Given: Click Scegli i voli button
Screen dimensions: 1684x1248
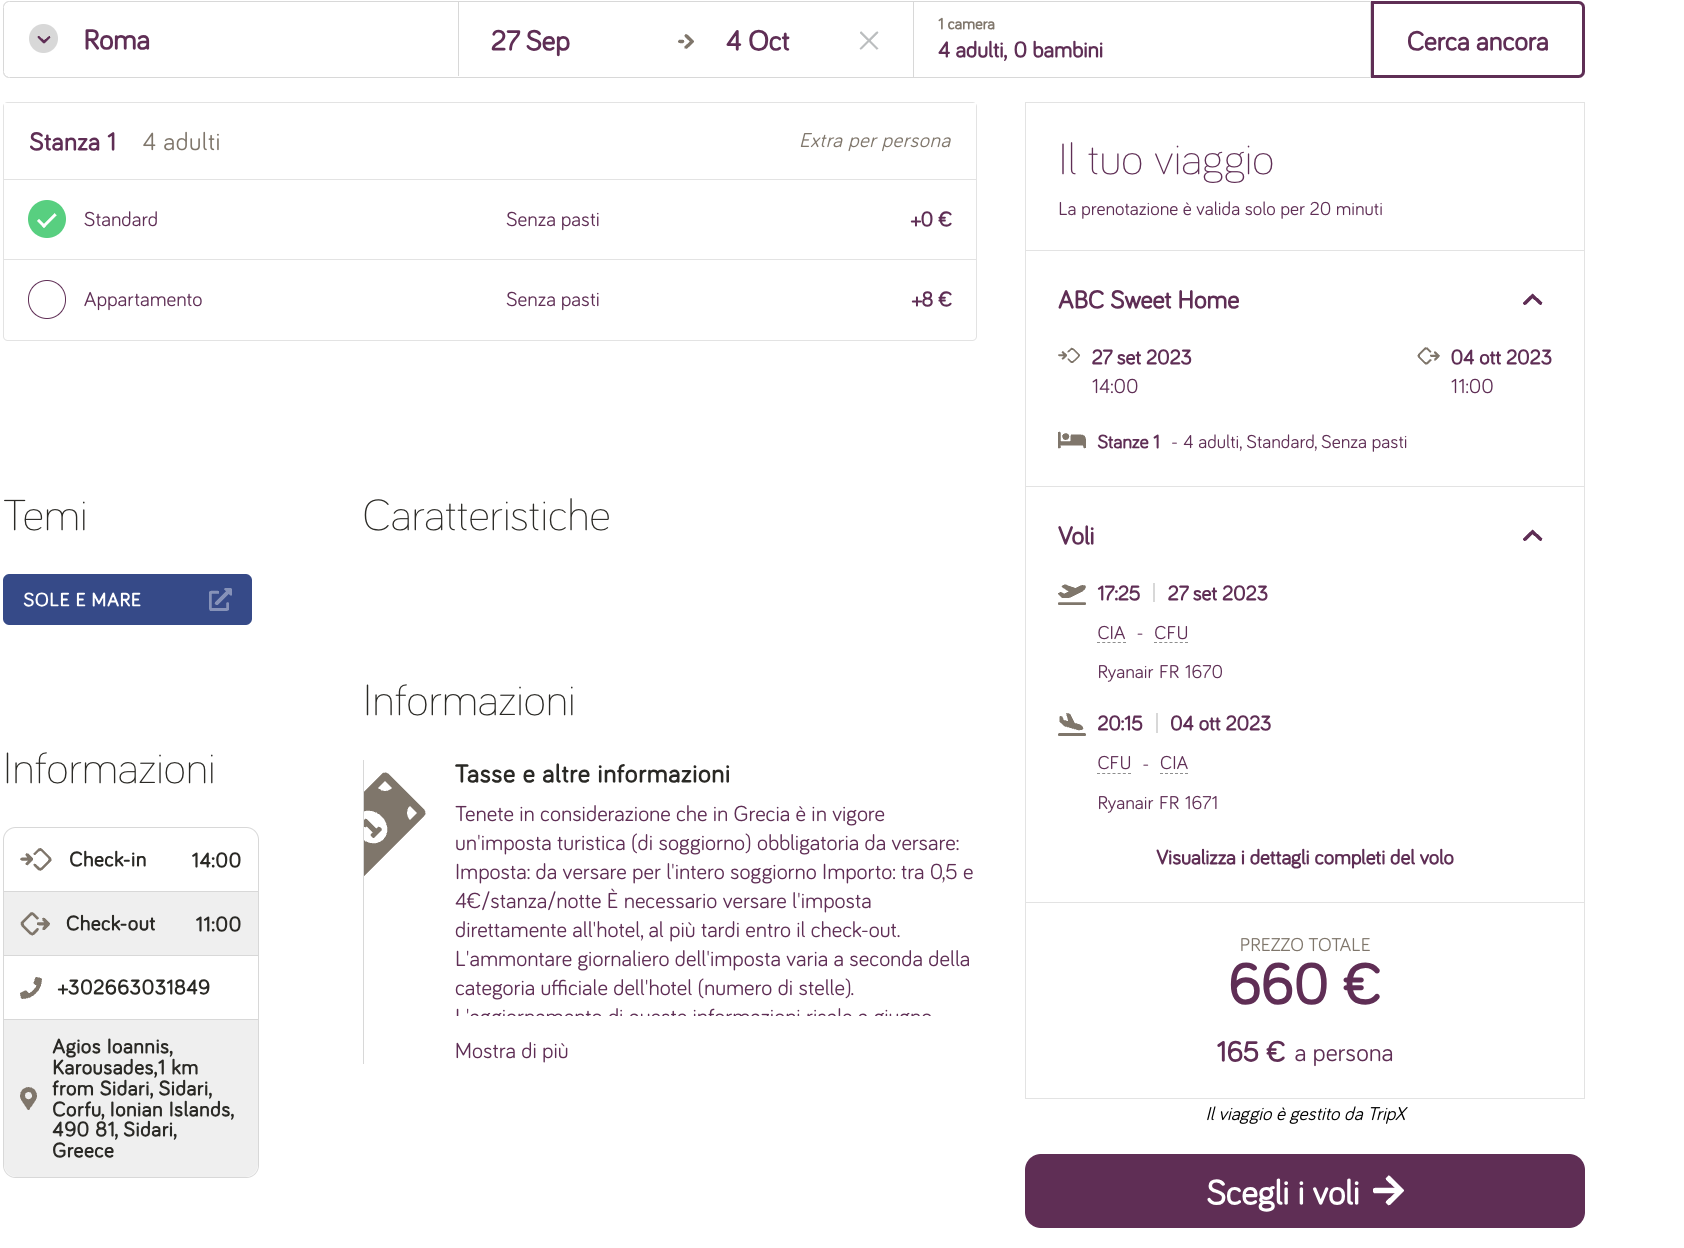Looking at the screenshot, I should (1304, 1191).
